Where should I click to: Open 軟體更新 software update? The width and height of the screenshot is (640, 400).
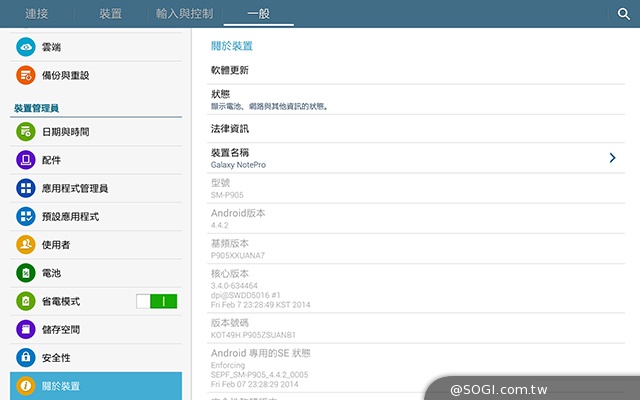230,70
